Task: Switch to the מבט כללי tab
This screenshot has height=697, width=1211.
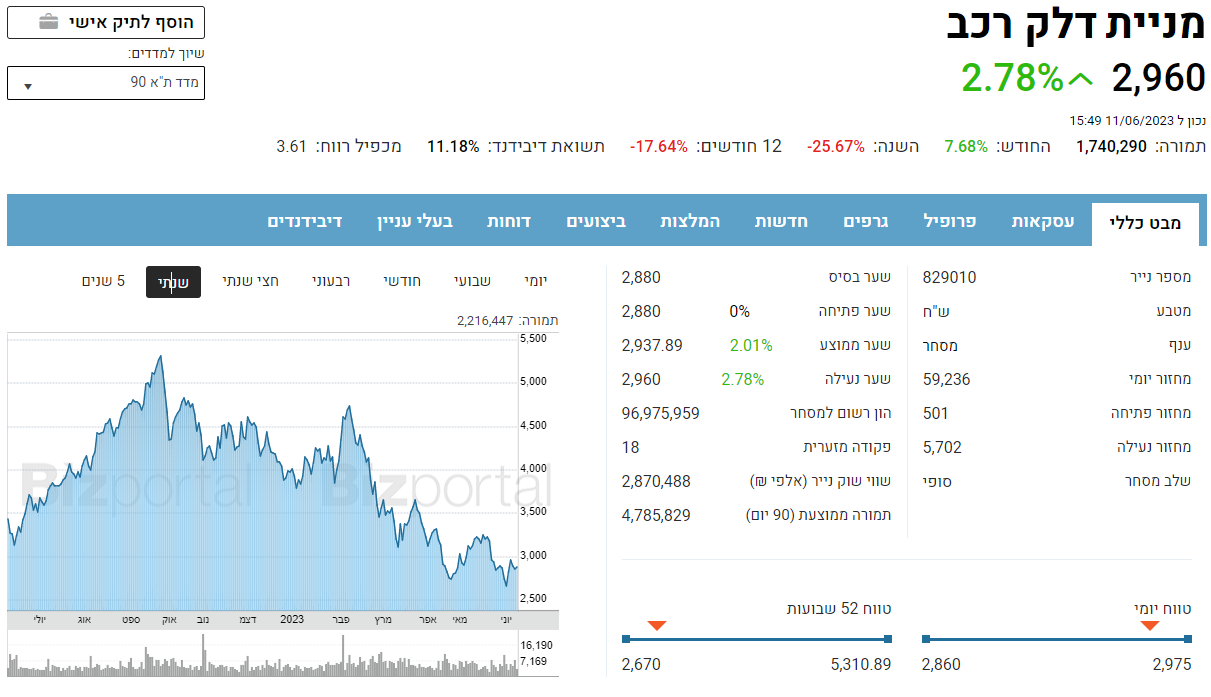Action: [x=1145, y=223]
